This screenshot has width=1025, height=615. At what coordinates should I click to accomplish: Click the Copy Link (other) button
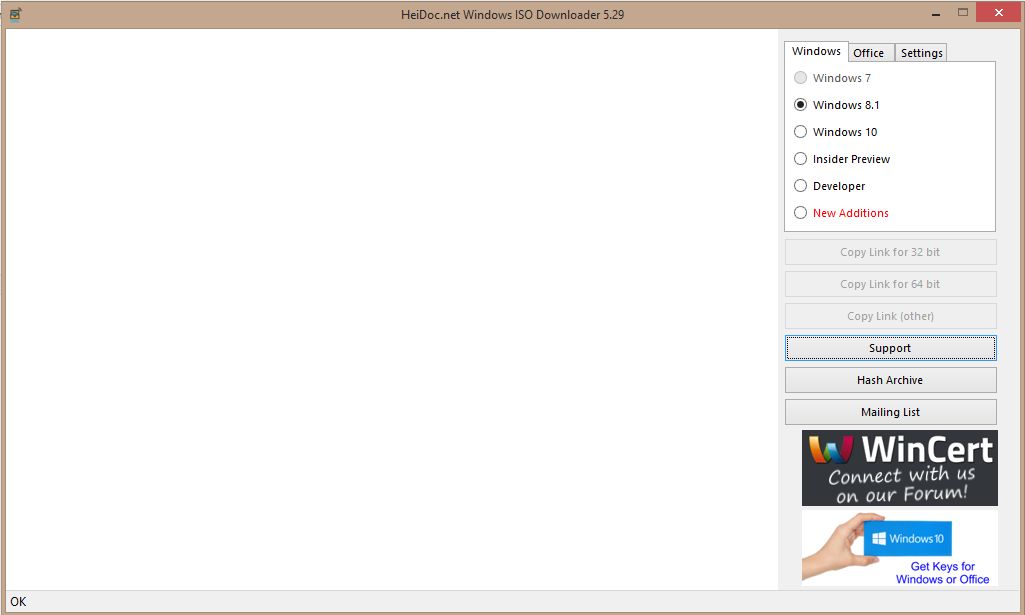(890, 316)
